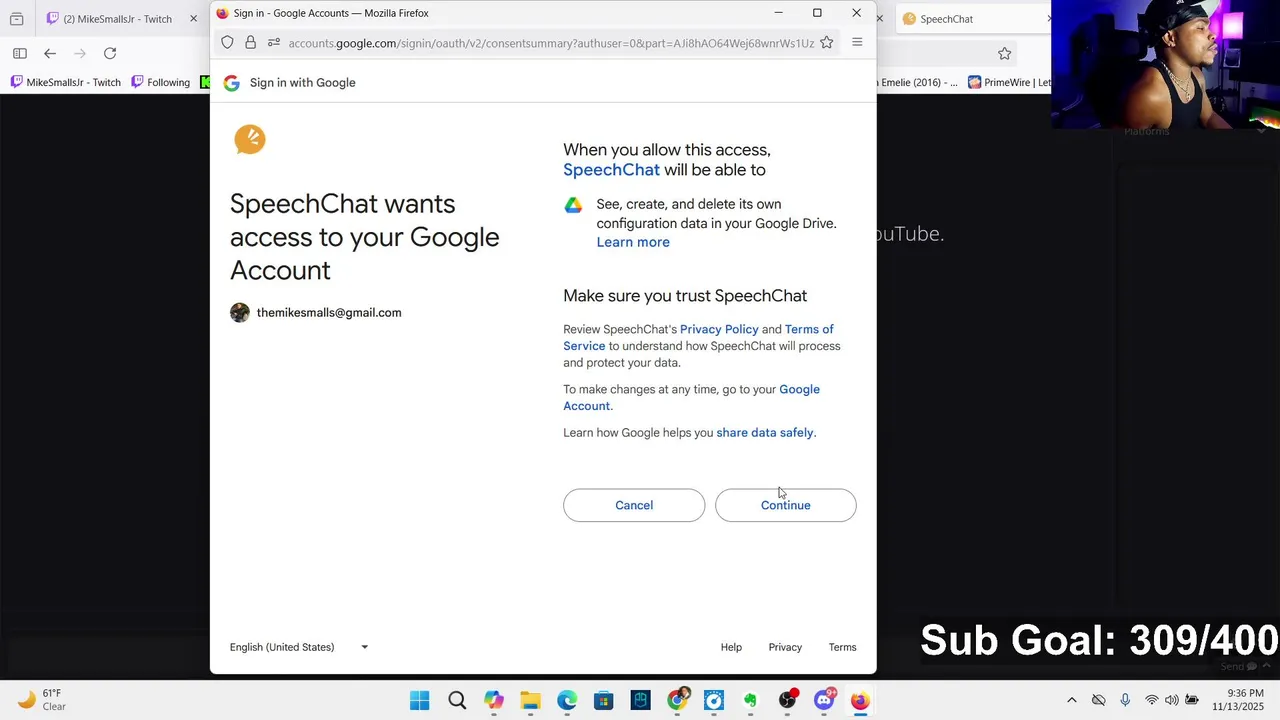Open the Following bookmark
This screenshot has height=720, width=1280.
pos(160,82)
